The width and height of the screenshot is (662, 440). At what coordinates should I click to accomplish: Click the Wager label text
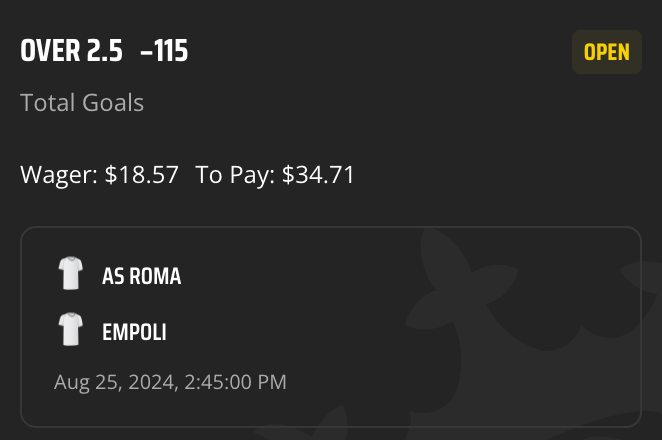60,175
